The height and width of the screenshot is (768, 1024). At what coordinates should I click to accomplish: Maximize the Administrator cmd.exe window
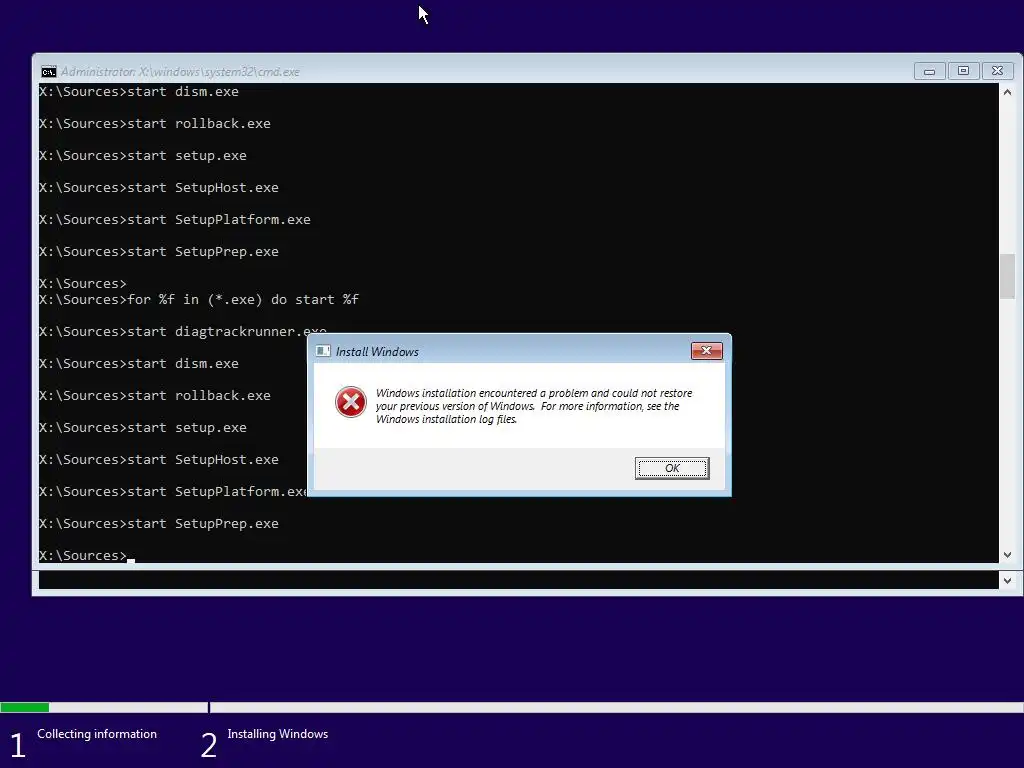963,71
